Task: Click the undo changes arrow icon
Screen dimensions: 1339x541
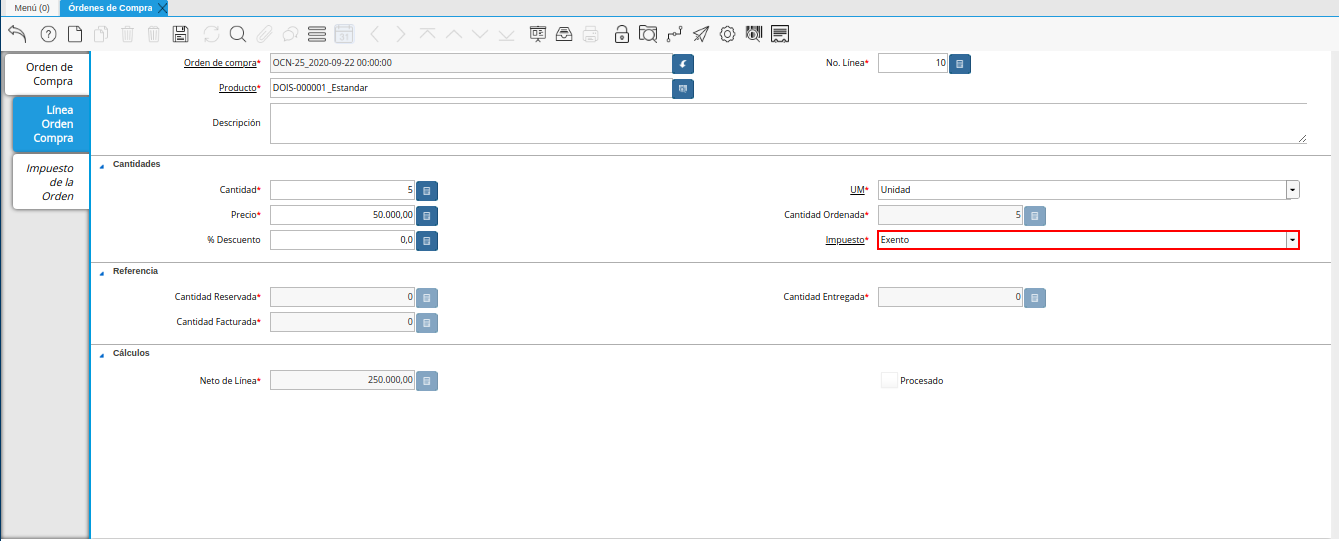Action: 17,34
